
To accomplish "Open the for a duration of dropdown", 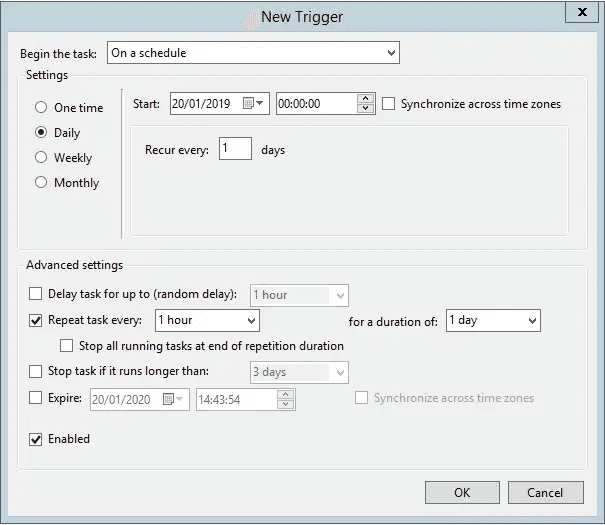I will (x=493, y=320).
